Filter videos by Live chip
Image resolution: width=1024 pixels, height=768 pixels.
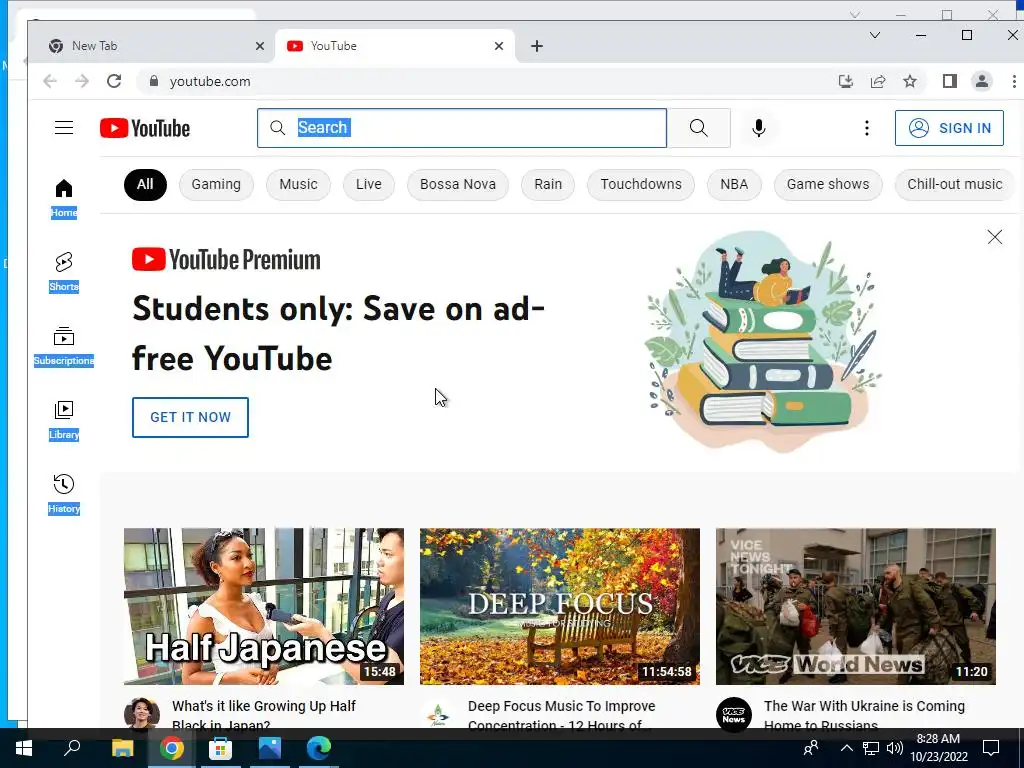pos(369,184)
